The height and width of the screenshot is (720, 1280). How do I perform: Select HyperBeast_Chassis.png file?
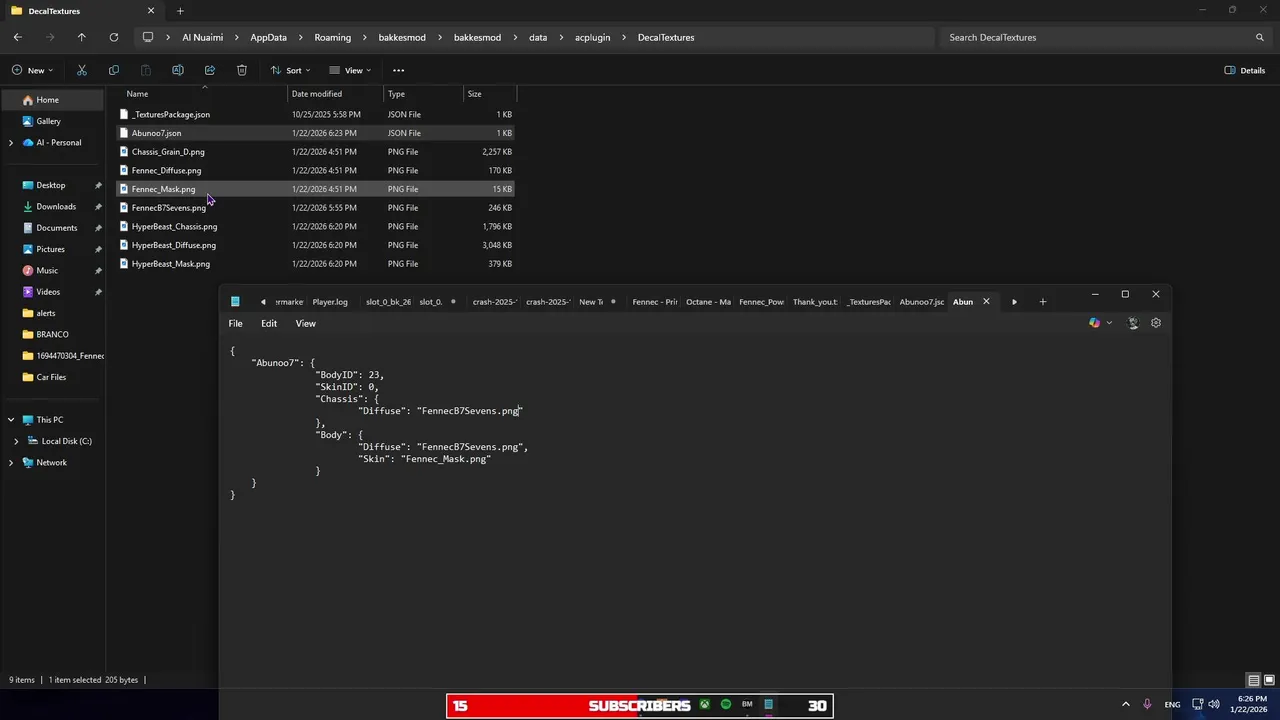click(x=315, y=226)
